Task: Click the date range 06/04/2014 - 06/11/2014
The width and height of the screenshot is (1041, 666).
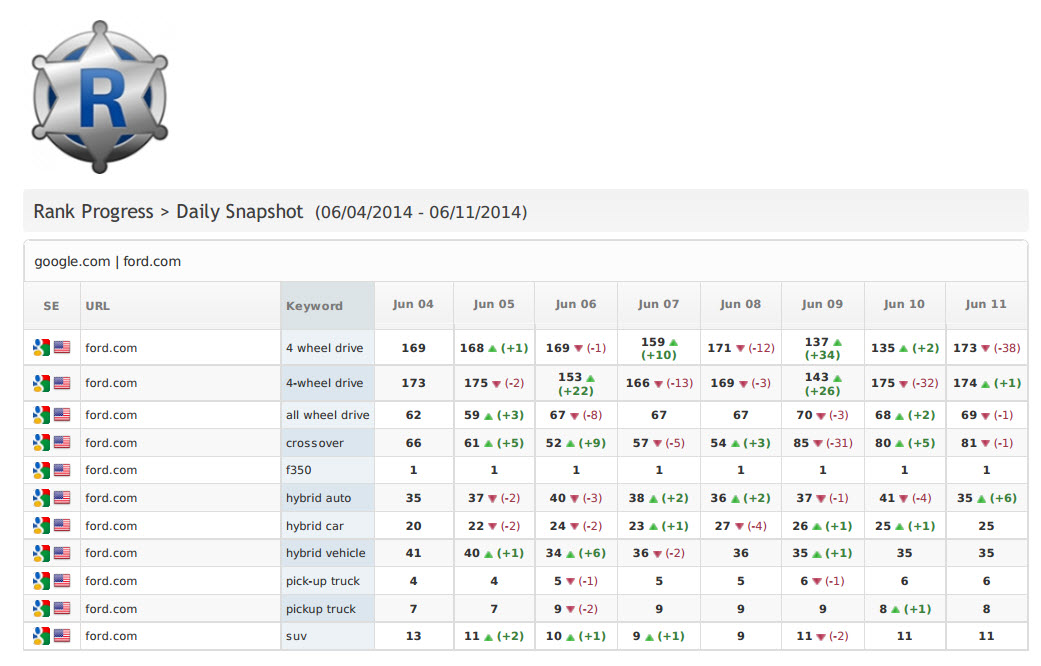Action: (421, 212)
